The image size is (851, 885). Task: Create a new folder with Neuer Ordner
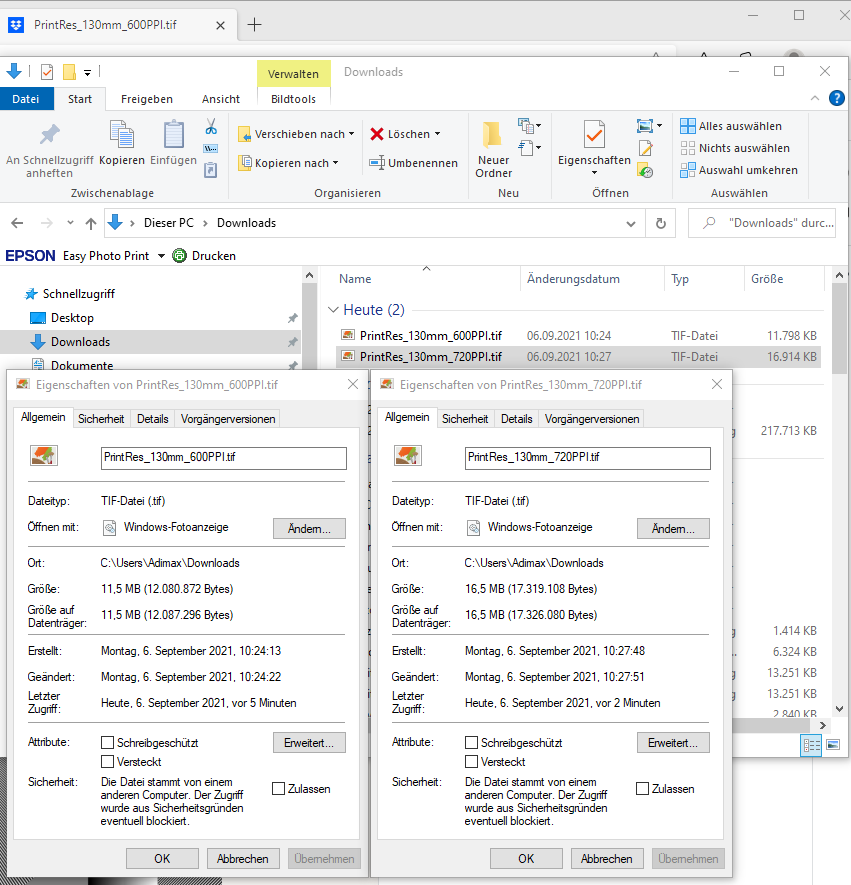point(493,149)
